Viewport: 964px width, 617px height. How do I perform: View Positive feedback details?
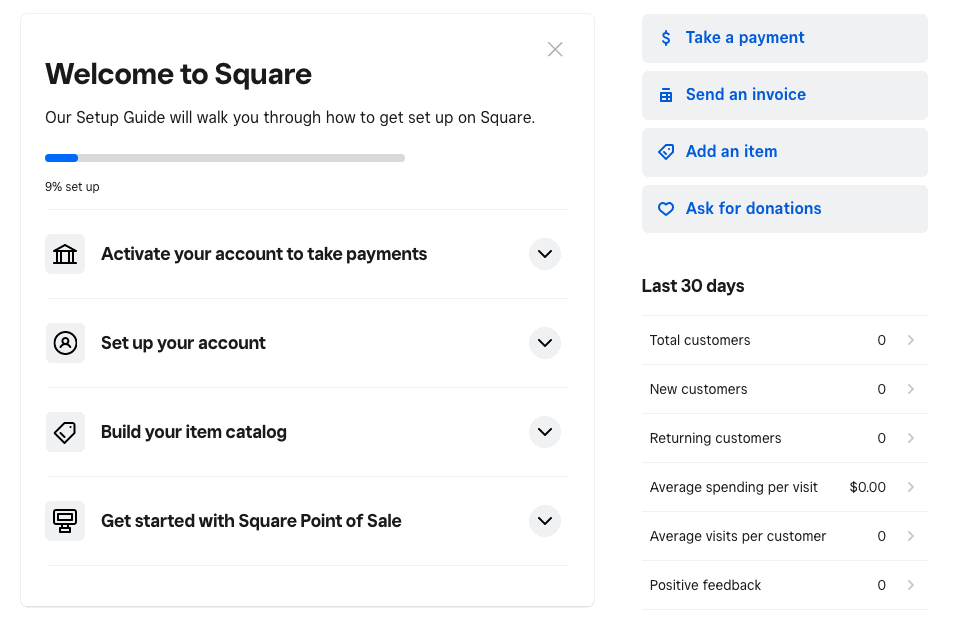784,585
